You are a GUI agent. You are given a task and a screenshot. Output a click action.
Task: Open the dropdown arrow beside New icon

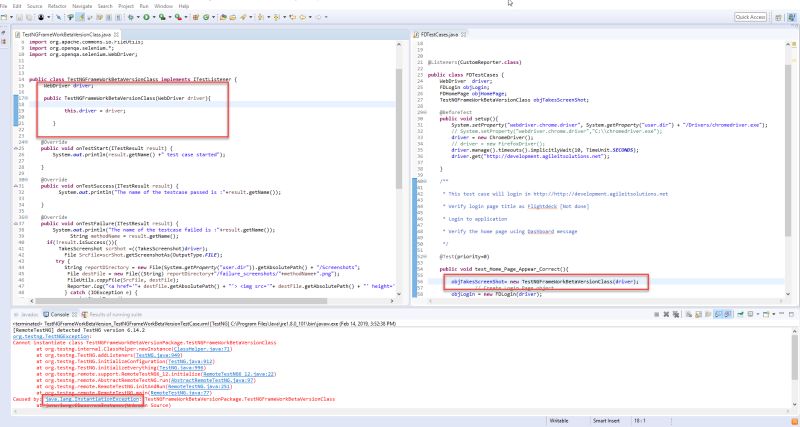11,17
